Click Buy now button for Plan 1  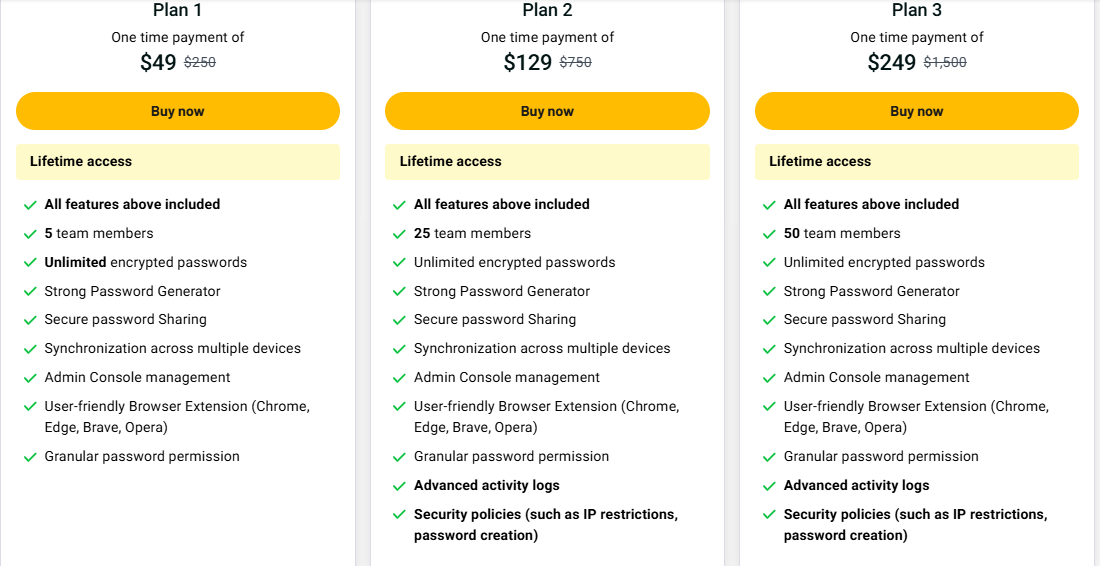[x=178, y=111]
